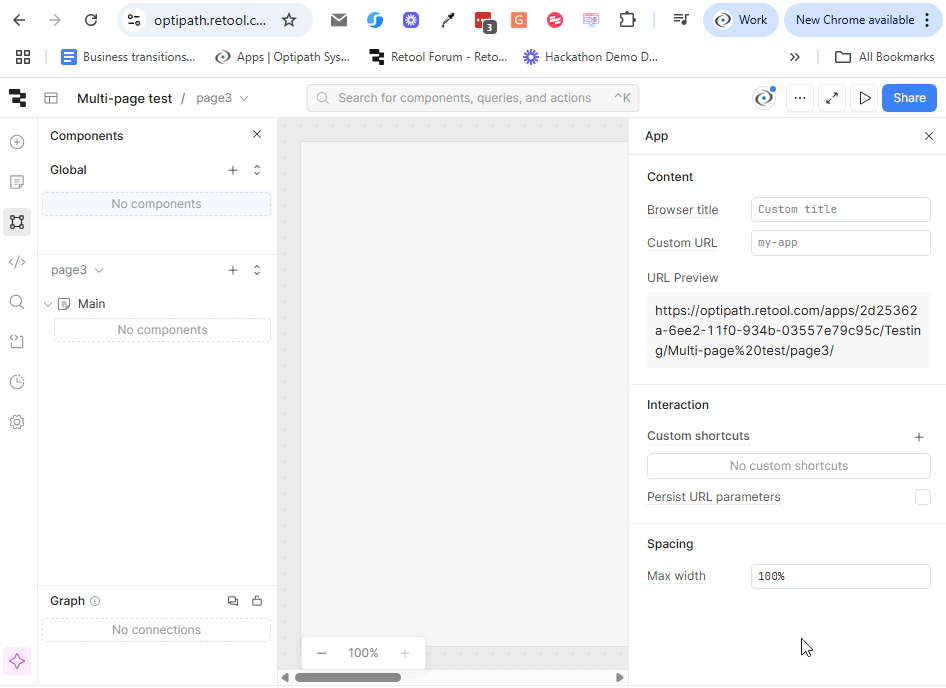Open the search sidebar icon
This screenshot has height=688, width=946.
click(x=17, y=302)
